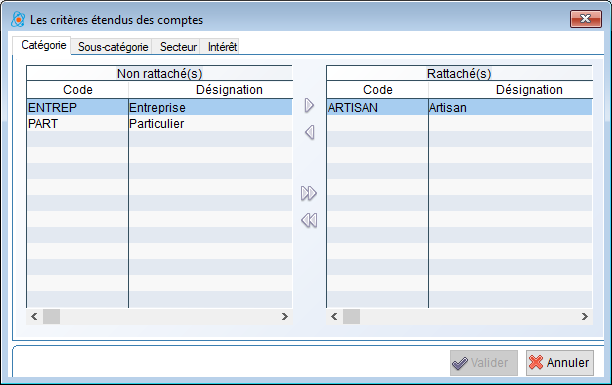Viewport: 612px width, 385px height.
Task: Click left scroll arrow of Rattaché(s) list
Action: 334,316
